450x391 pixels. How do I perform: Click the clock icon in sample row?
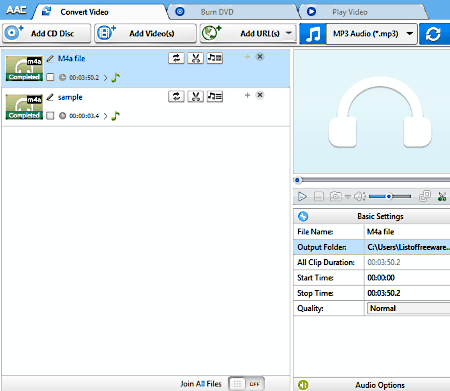tap(62, 116)
